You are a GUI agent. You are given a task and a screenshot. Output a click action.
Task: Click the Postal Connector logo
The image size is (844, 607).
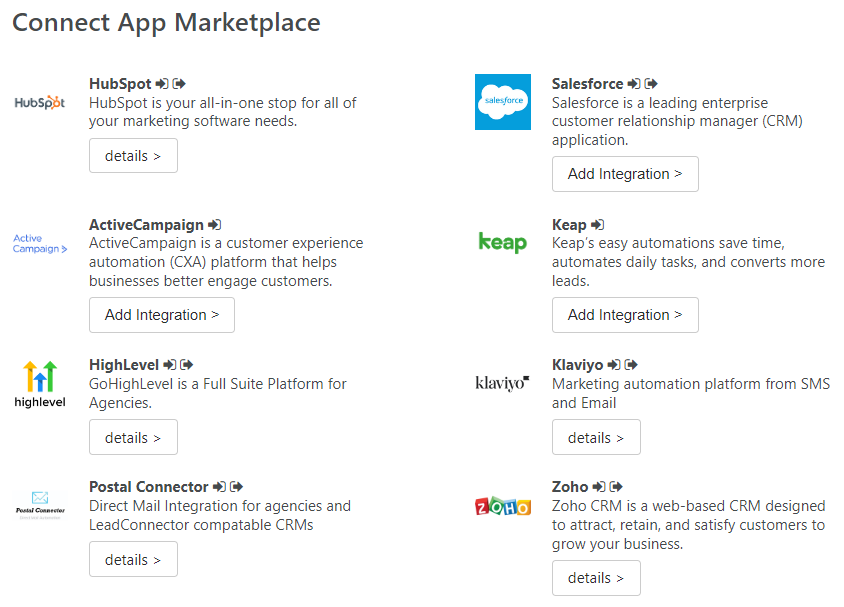click(40, 506)
